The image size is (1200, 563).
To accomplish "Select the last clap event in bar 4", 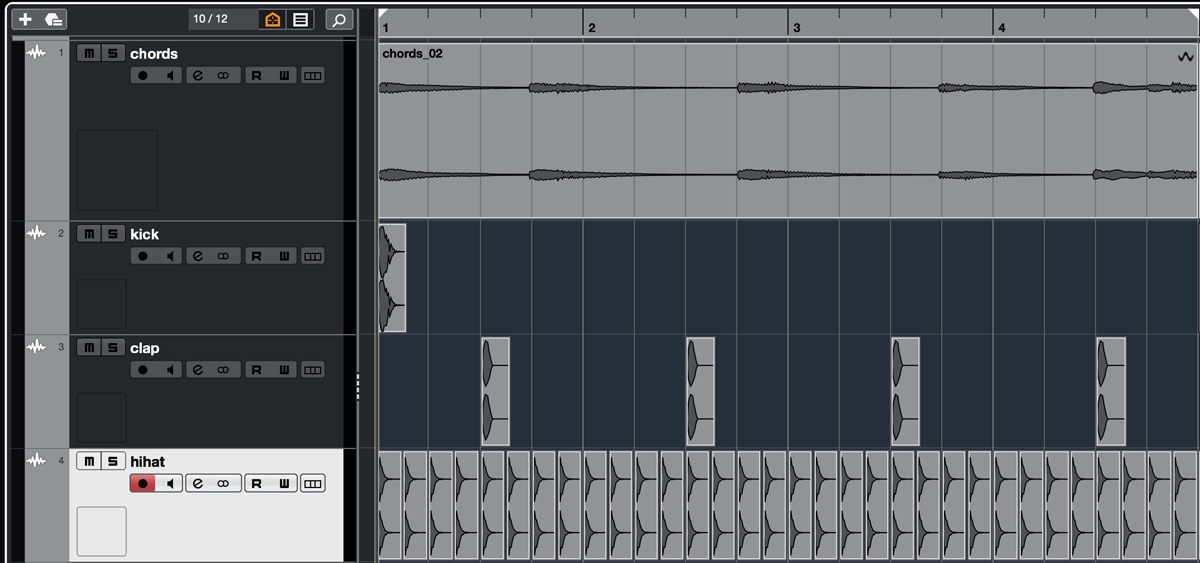I will [x=1110, y=391].
